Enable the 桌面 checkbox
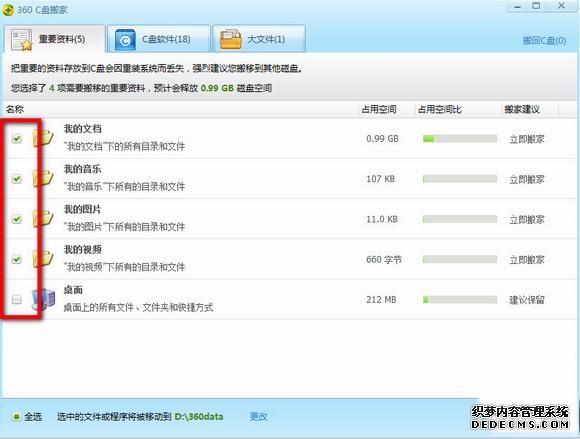Viewport: 580px width, 439px height. point(17,299)
